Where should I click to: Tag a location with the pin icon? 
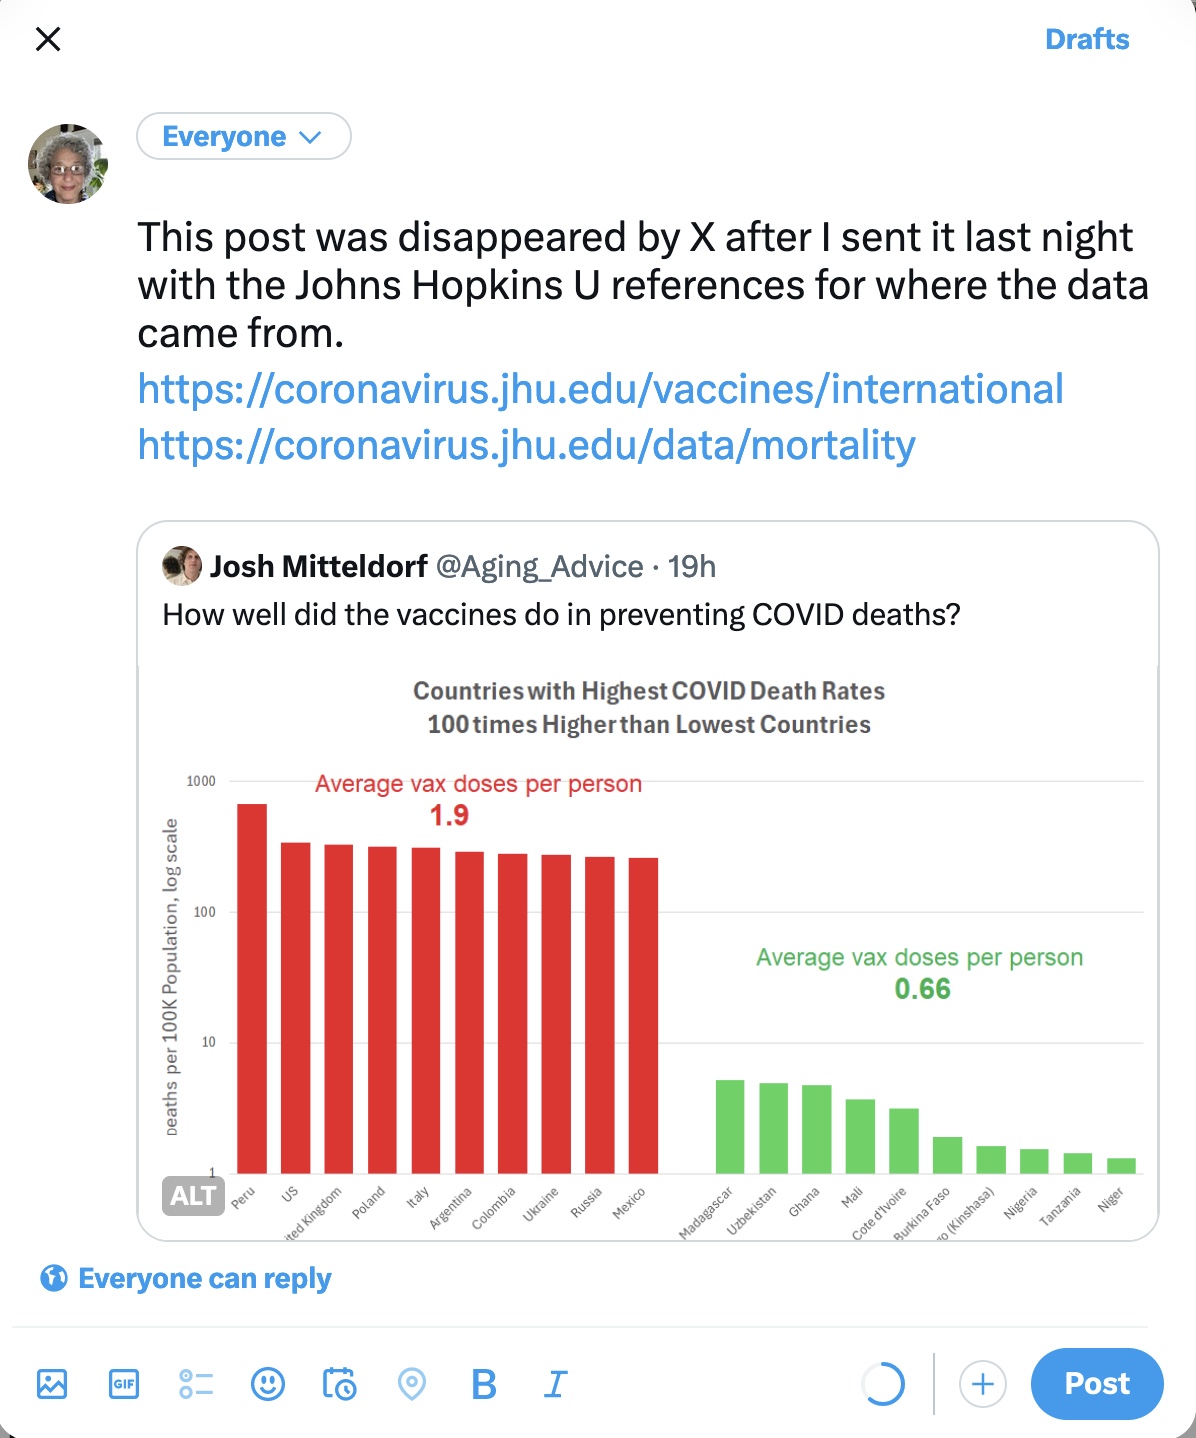pos(412,1384)
